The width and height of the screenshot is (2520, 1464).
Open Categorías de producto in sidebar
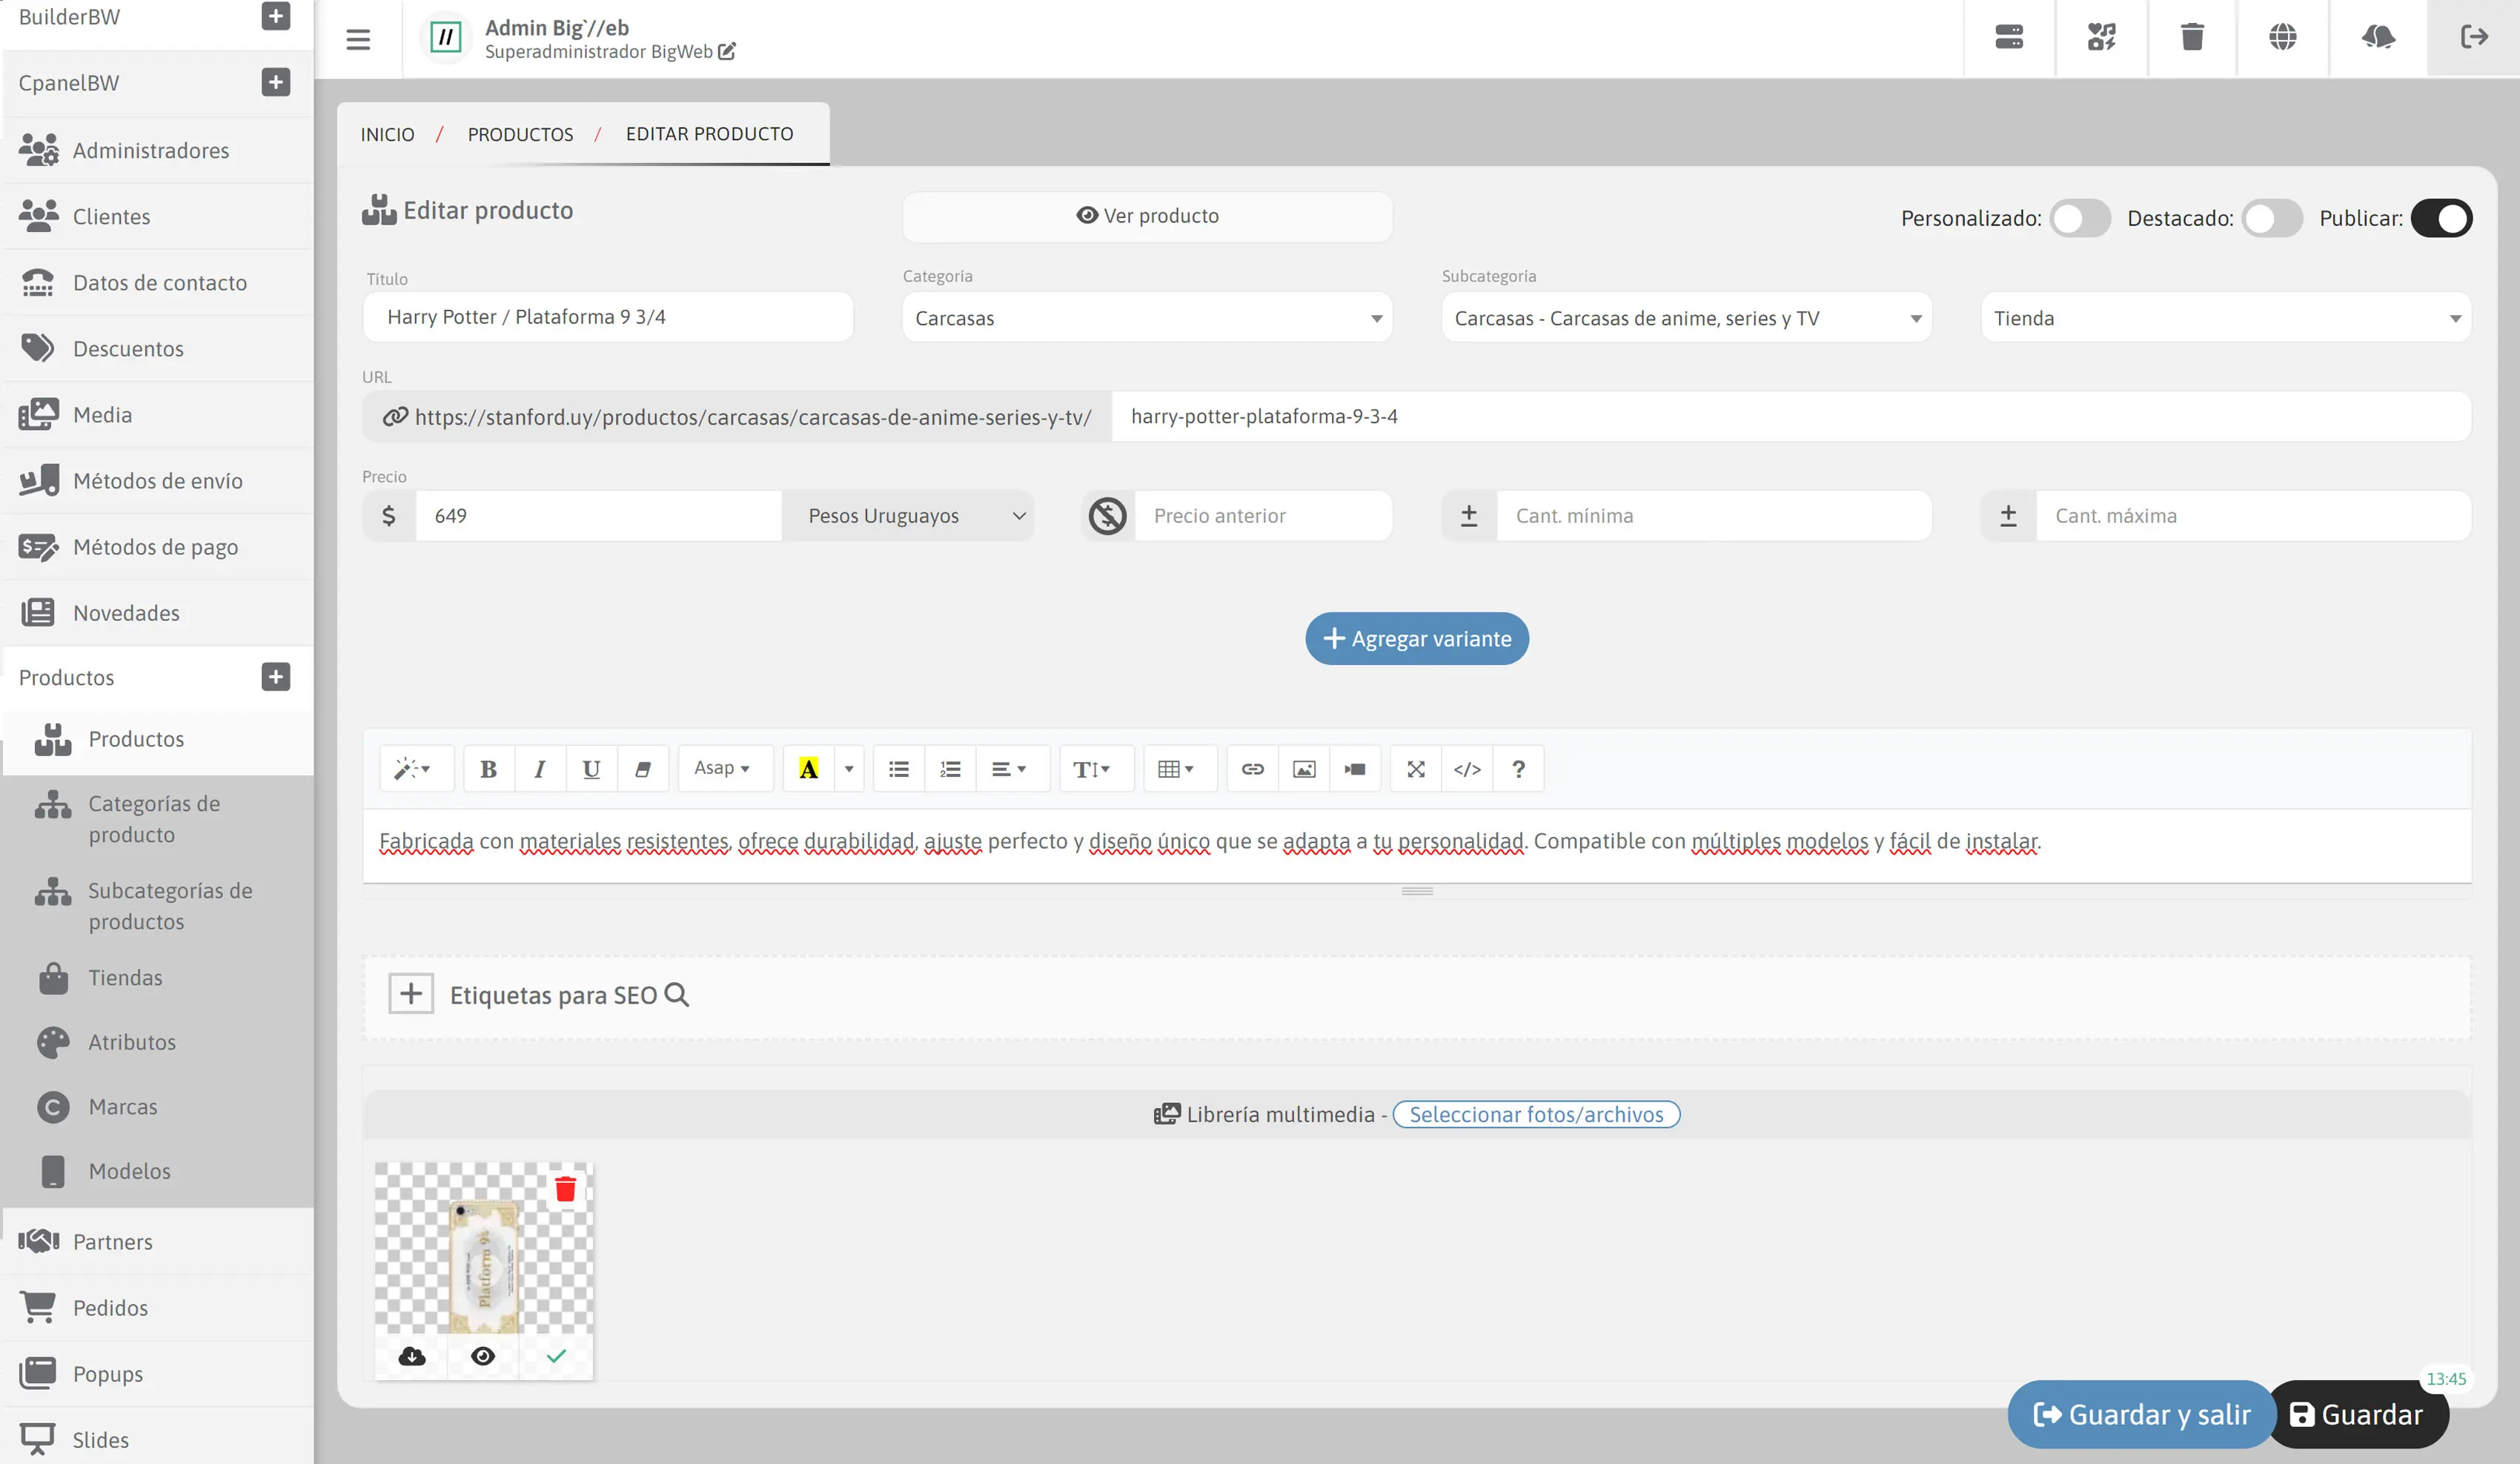click(154, 818)
